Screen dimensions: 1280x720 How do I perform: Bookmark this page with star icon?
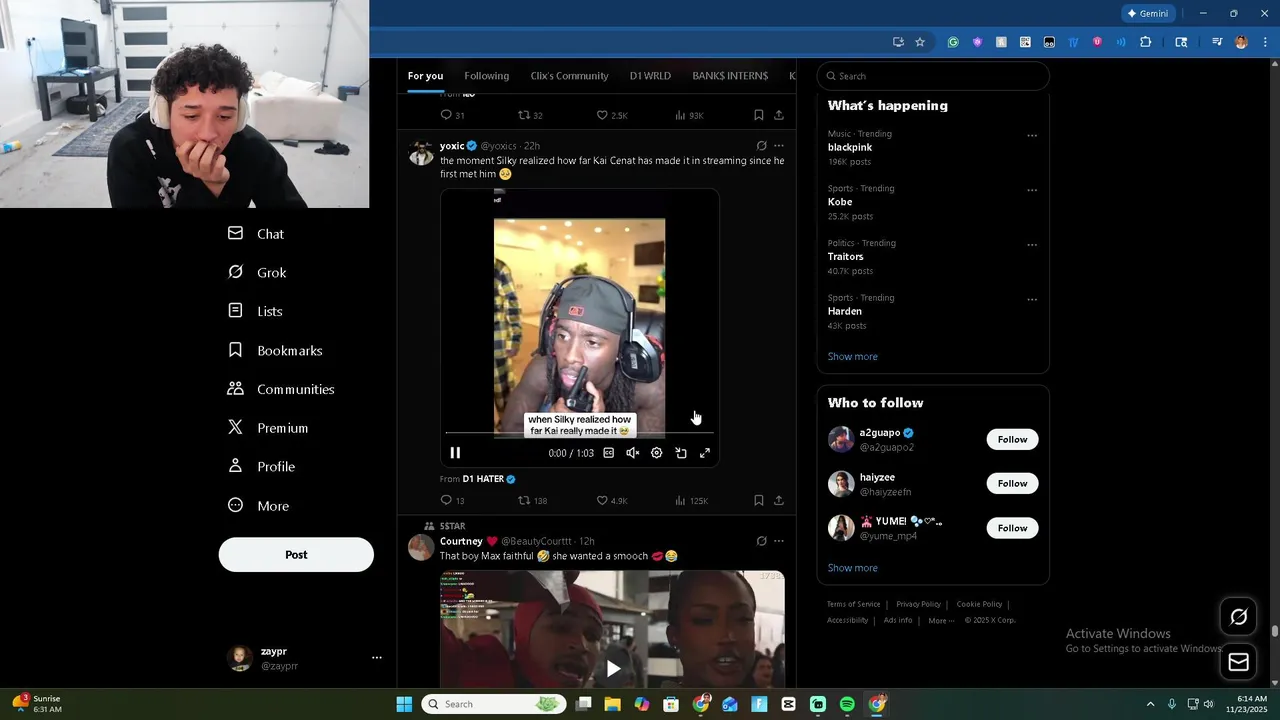coord(920,42)
